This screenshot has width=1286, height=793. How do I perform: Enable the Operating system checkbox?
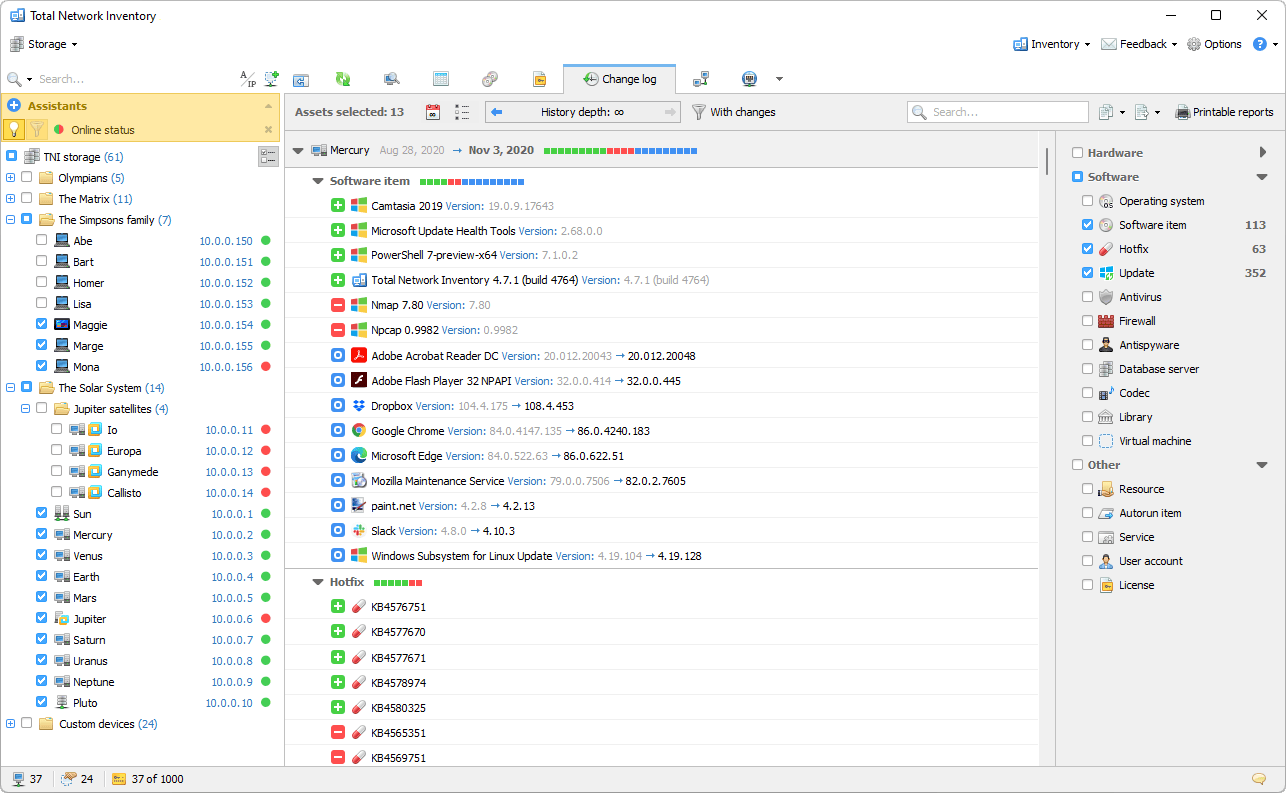click(1088, 201)
